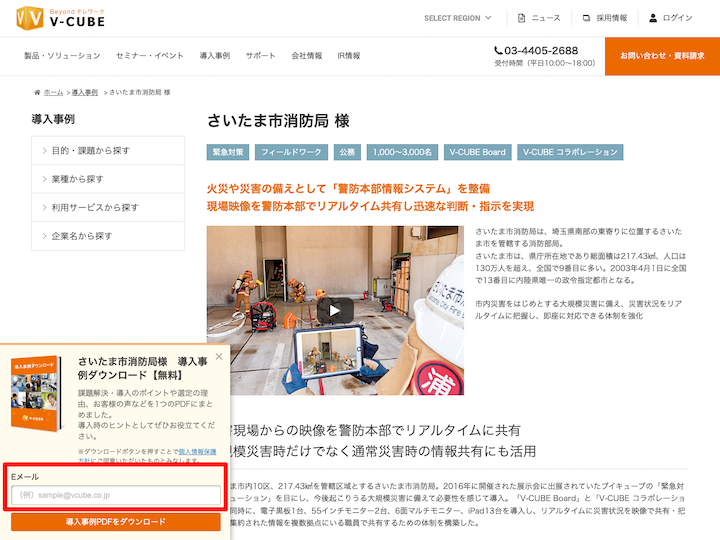This screenshot has height=540, width=720.
Task: Focus the Eメール input field
Action: pos(116,495)
